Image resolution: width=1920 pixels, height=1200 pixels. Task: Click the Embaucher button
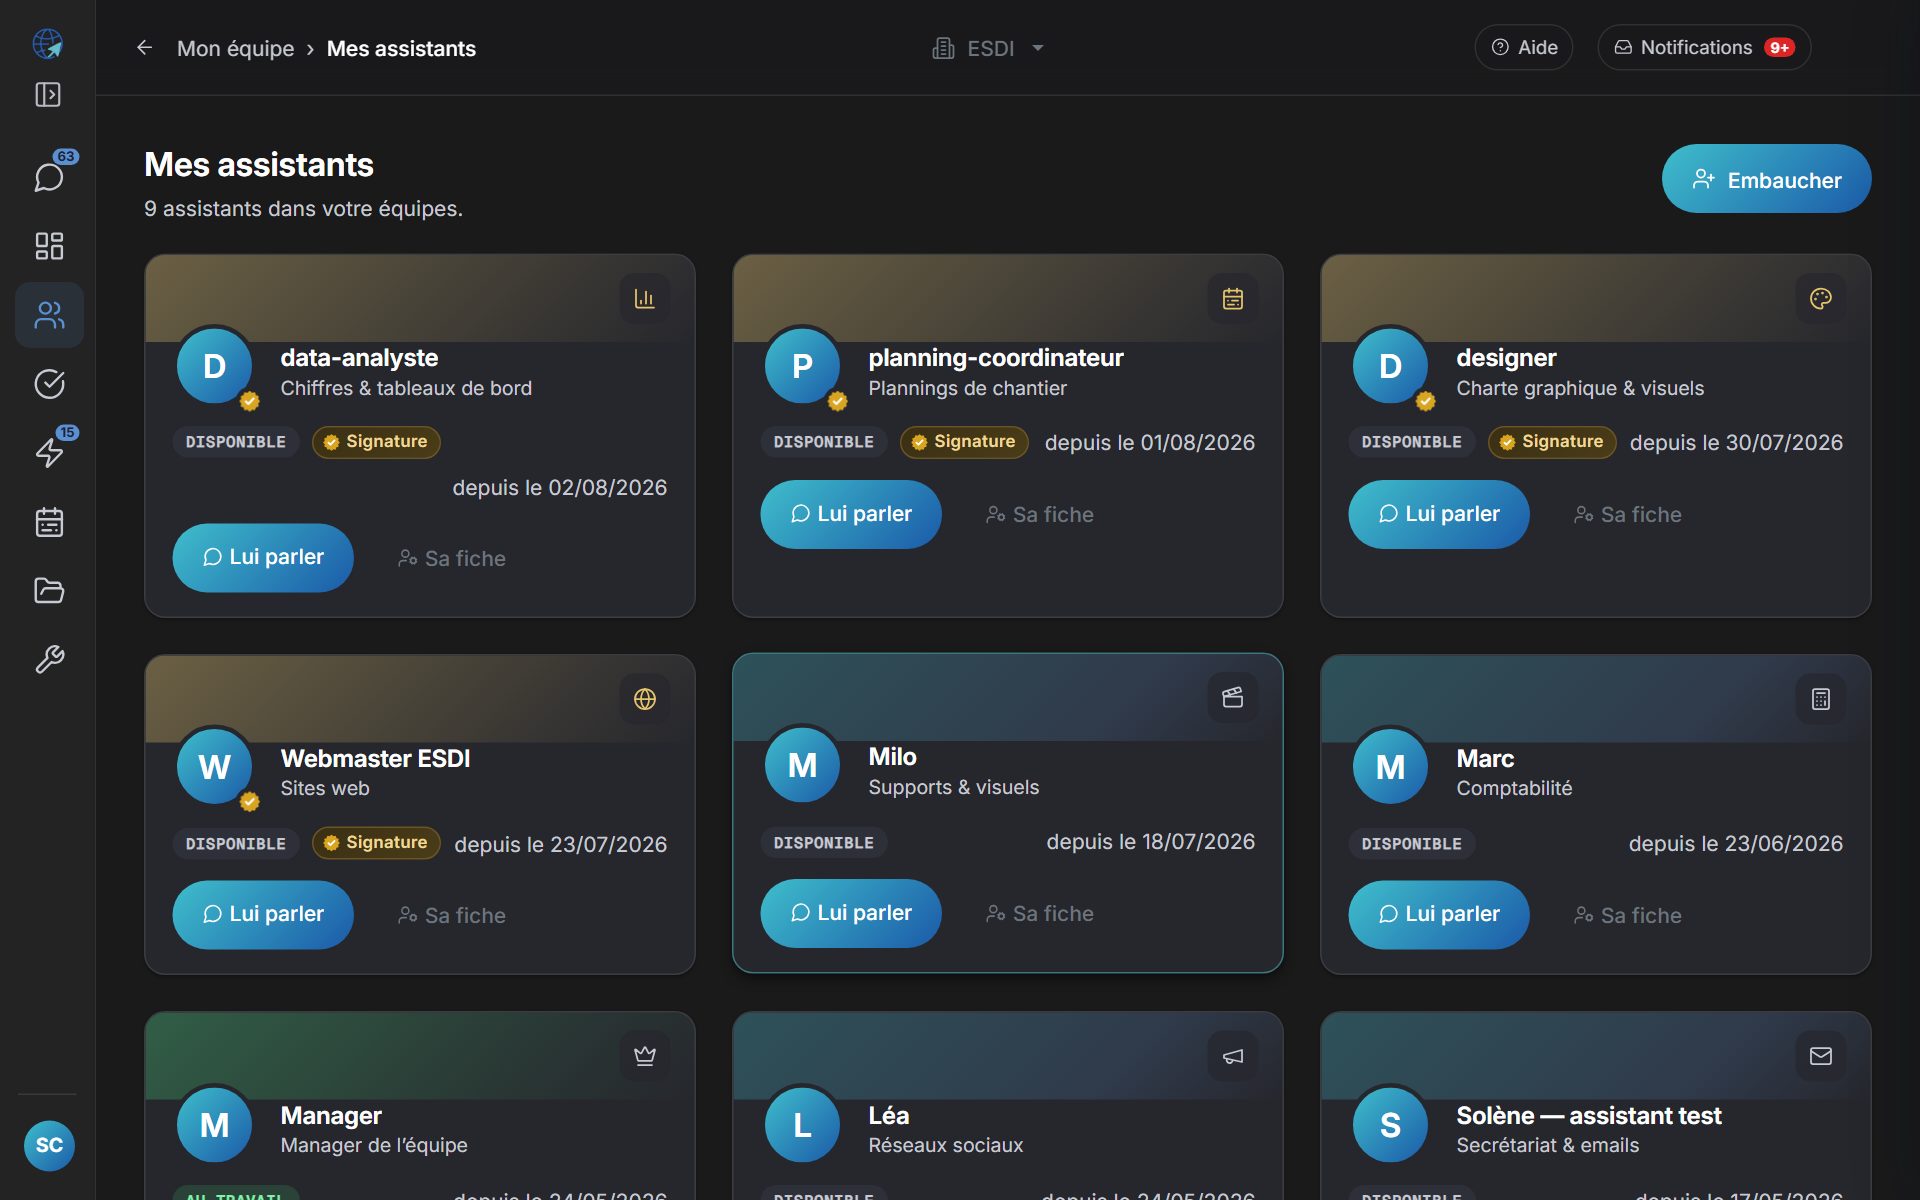point(1766,179)
